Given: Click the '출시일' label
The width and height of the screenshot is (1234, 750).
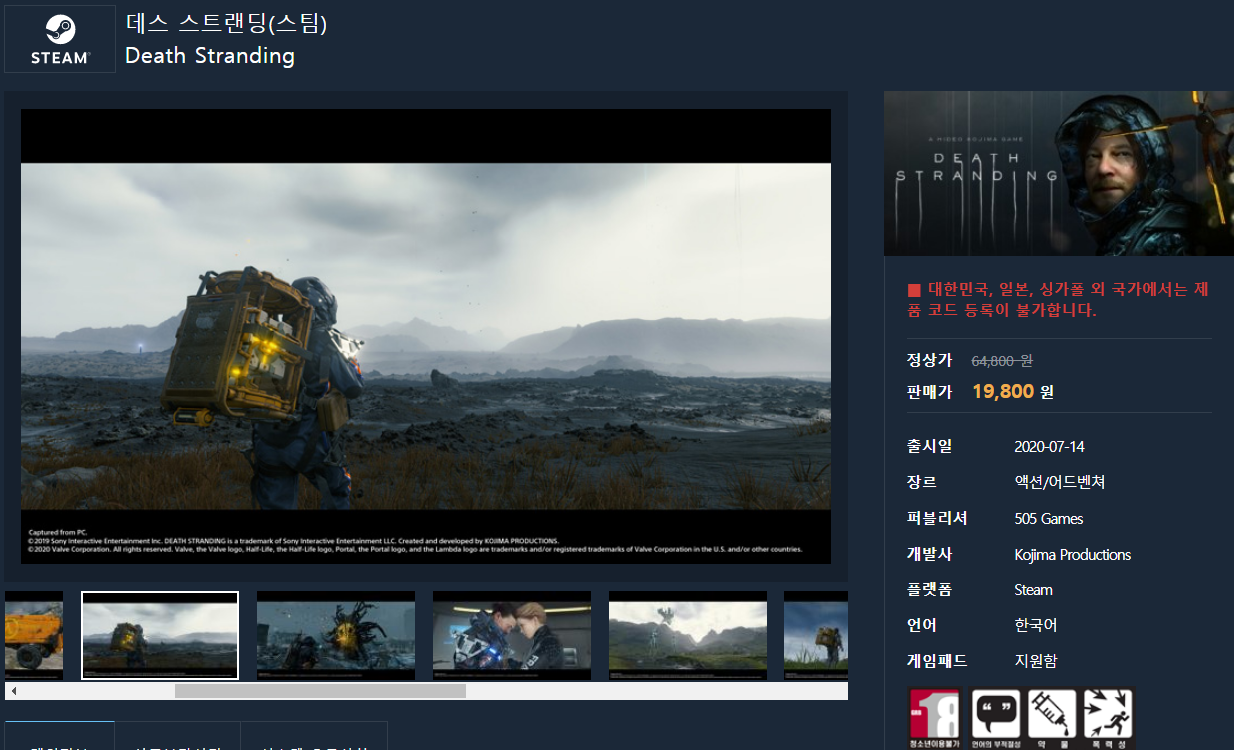Looking at the screenshot, I should (929, 446).
